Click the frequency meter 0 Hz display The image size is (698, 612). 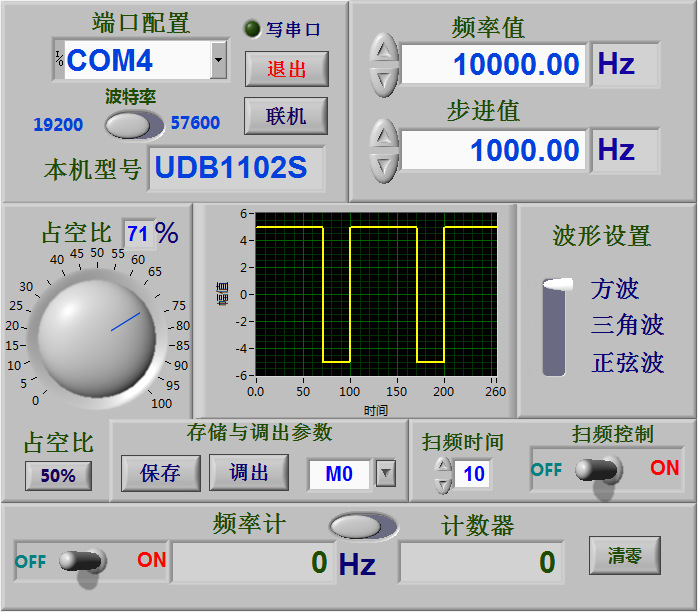coord(253,562)
